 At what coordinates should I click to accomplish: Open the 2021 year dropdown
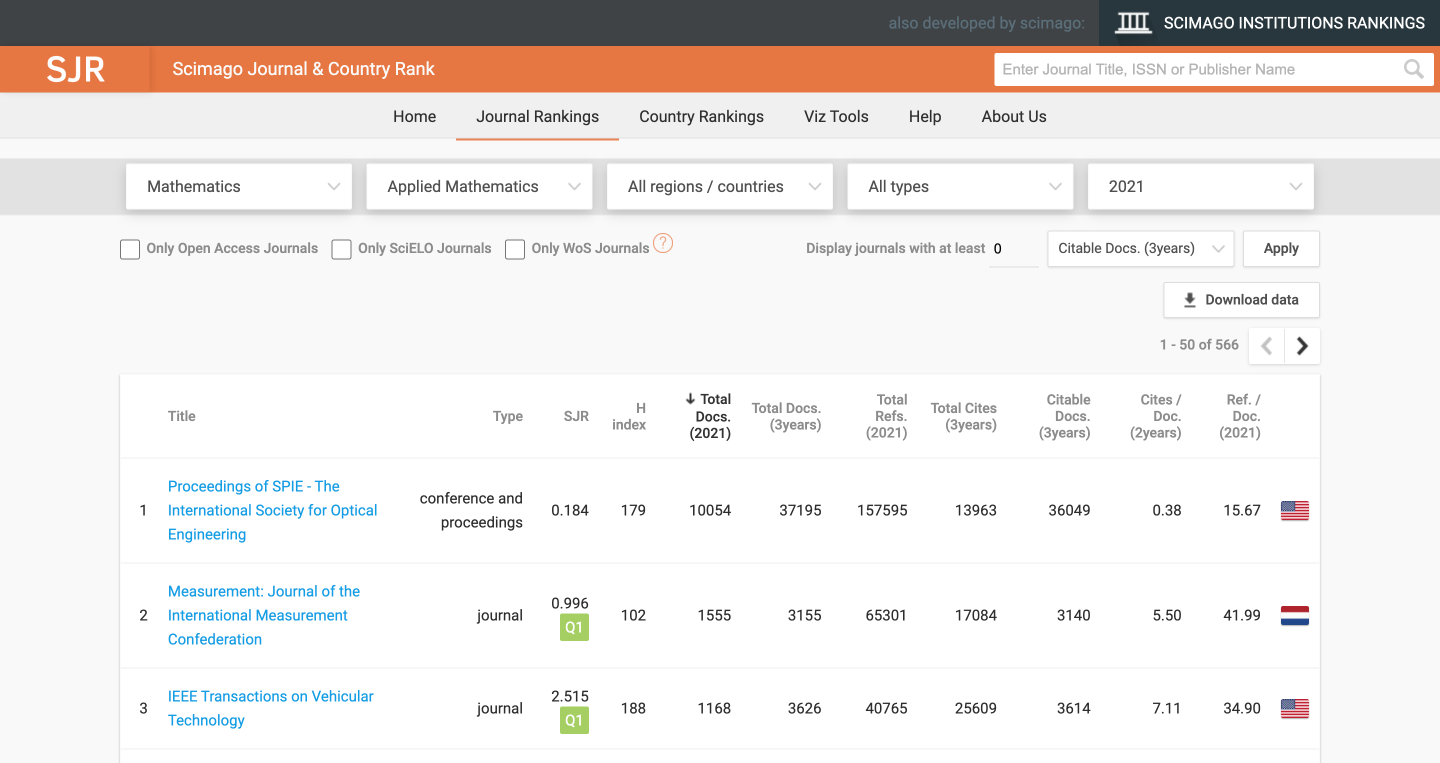click(x=1201, y=187)
